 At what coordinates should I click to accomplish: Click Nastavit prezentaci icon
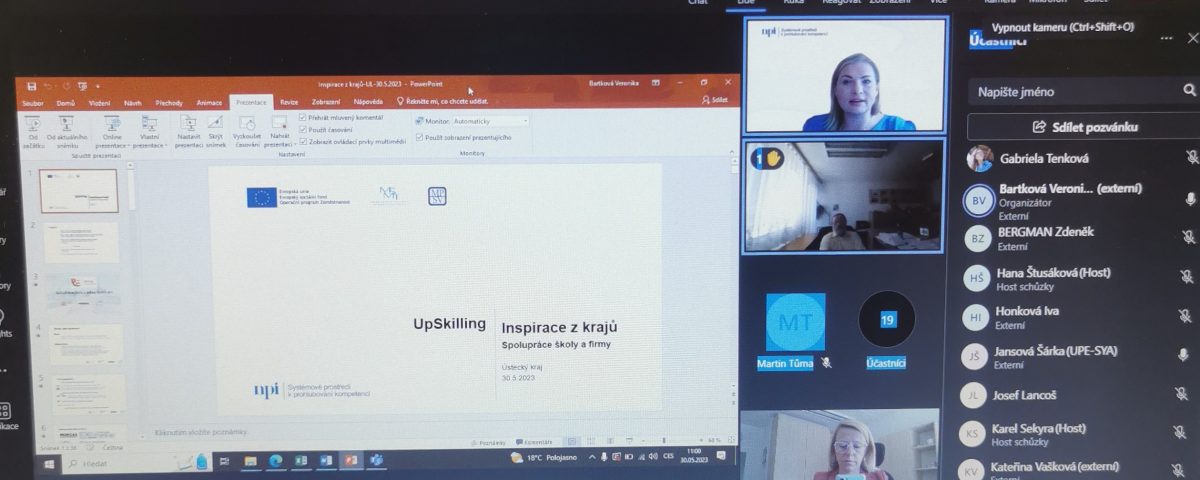click(189, 131)
